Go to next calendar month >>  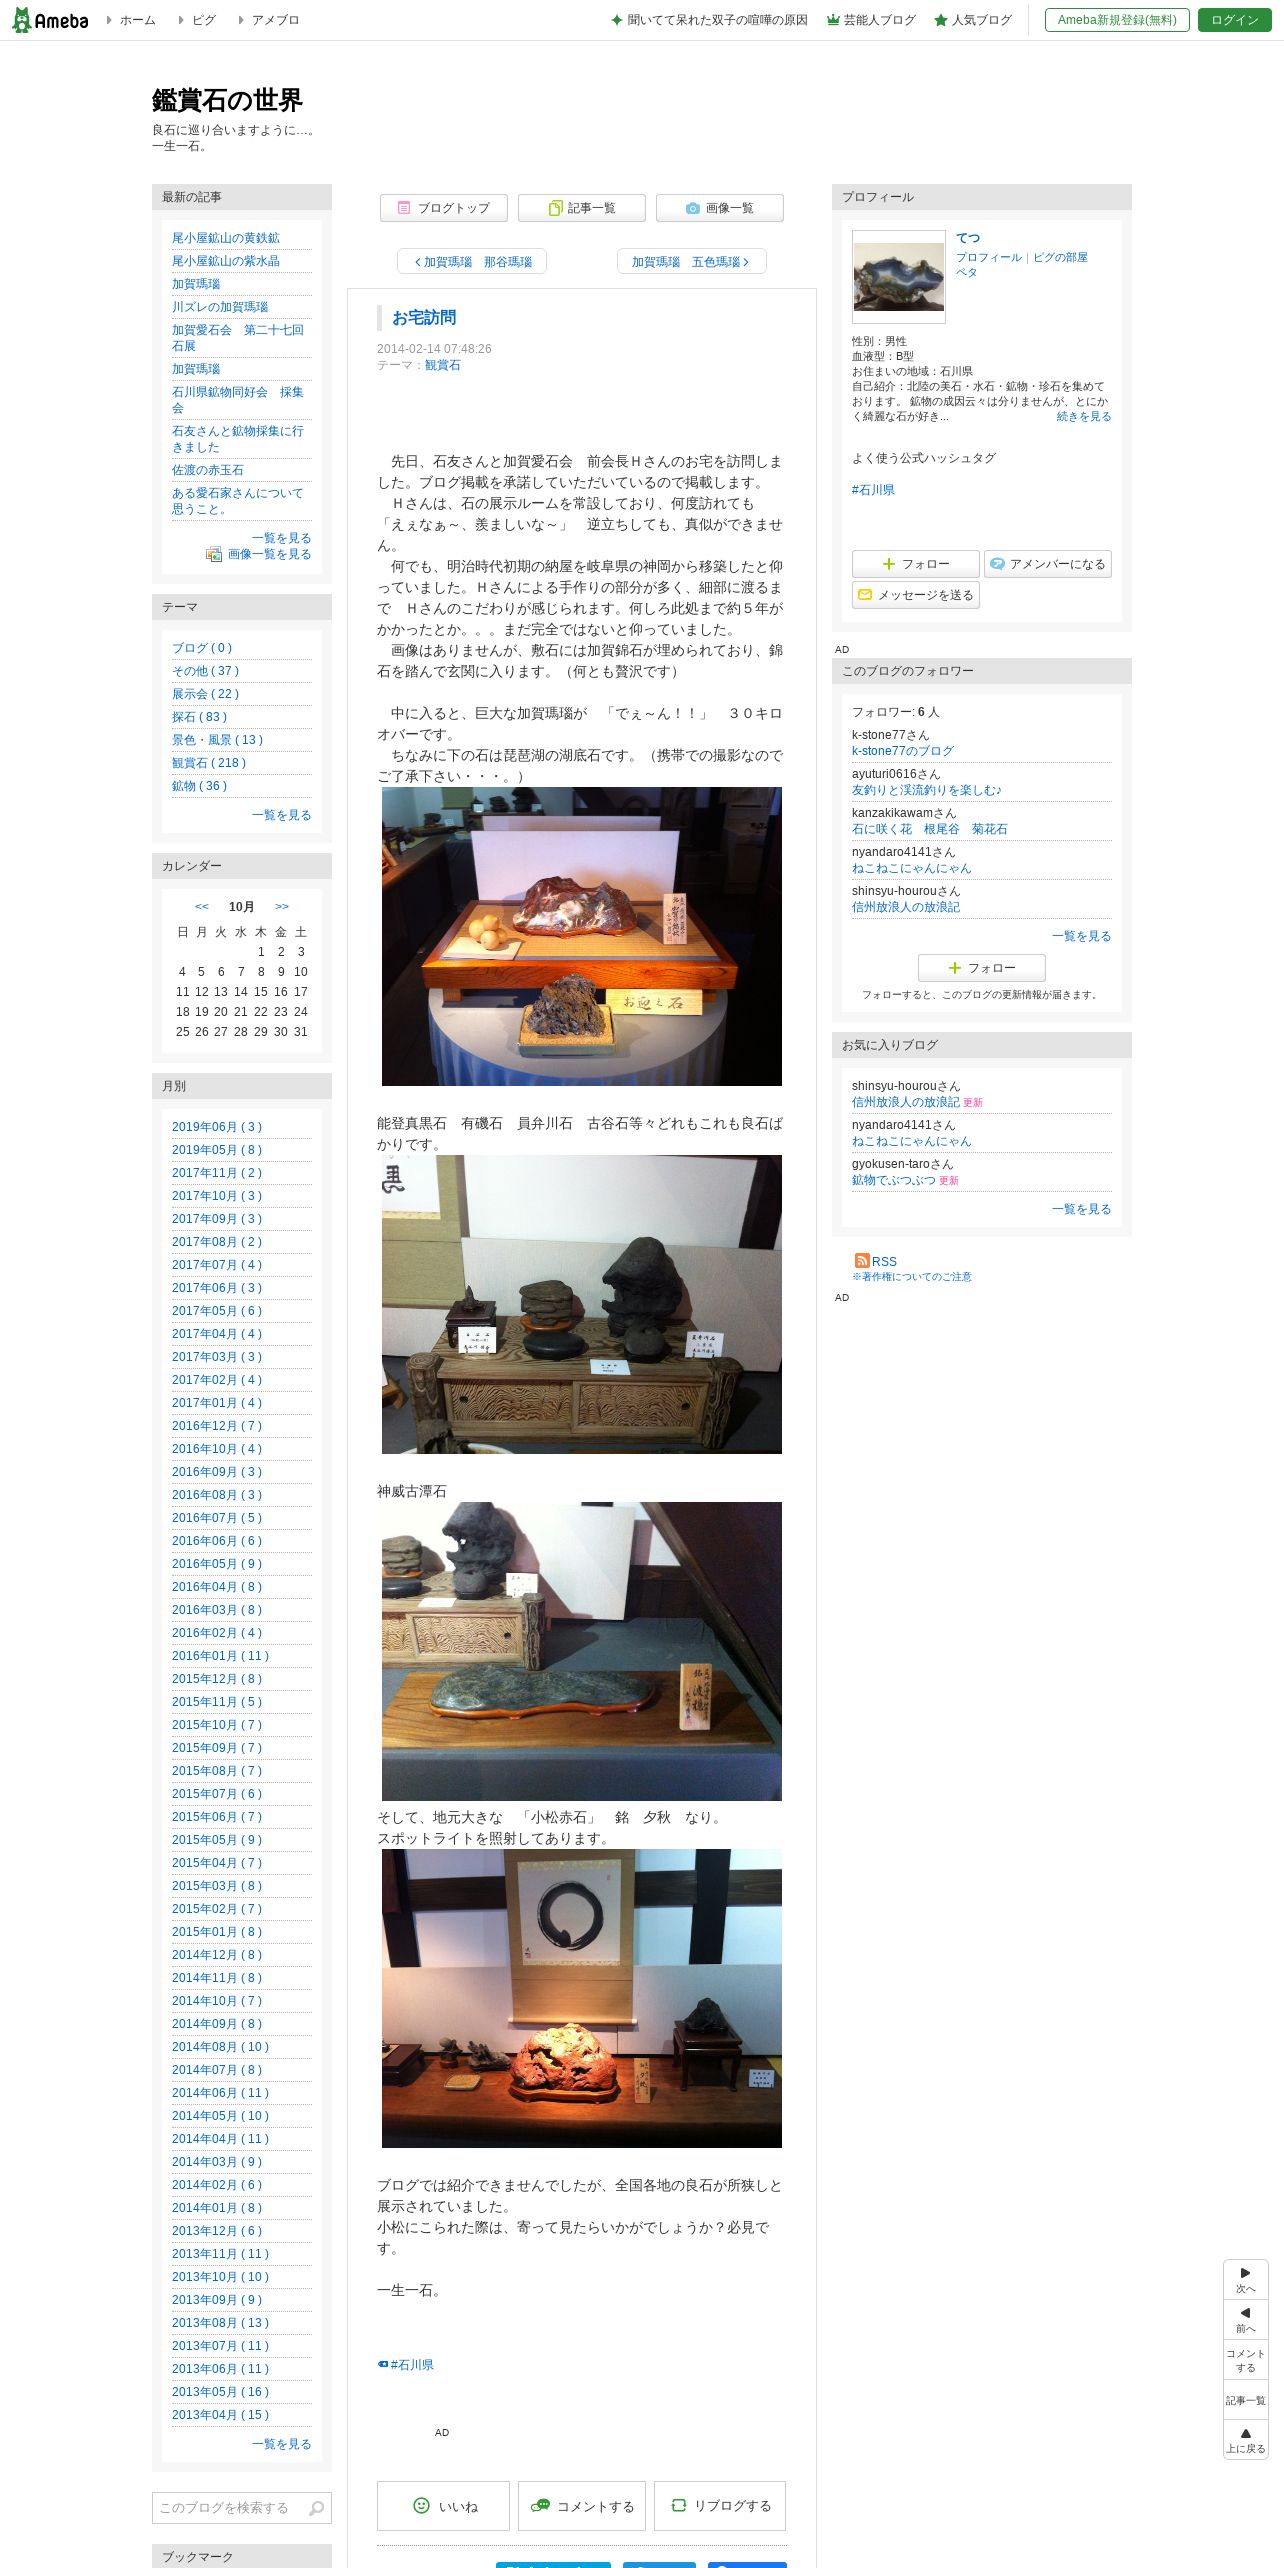pos(282,906)
